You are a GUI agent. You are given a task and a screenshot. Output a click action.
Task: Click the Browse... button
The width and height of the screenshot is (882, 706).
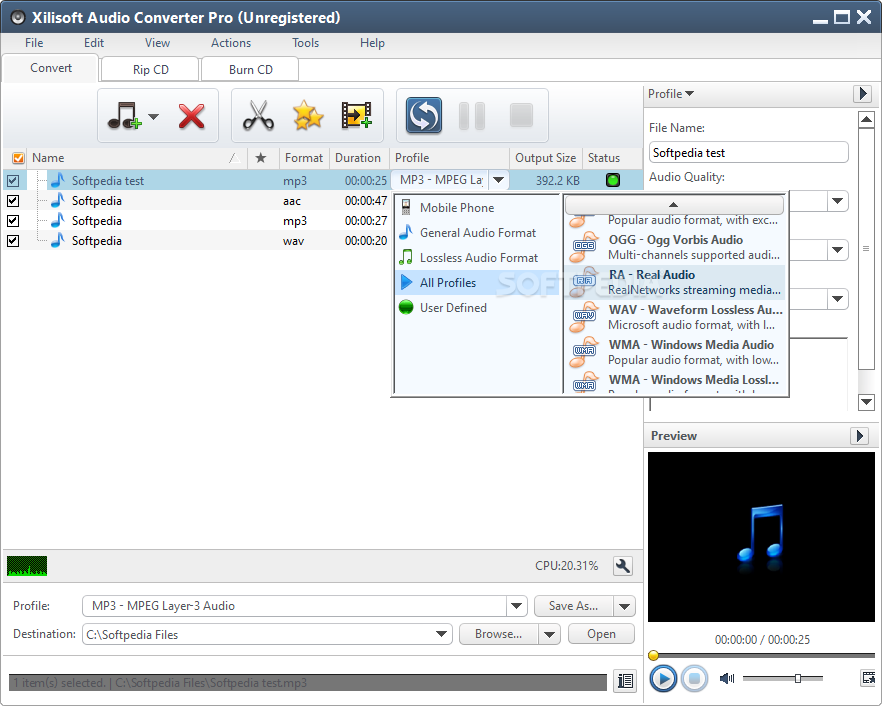[x=498, y=634]
